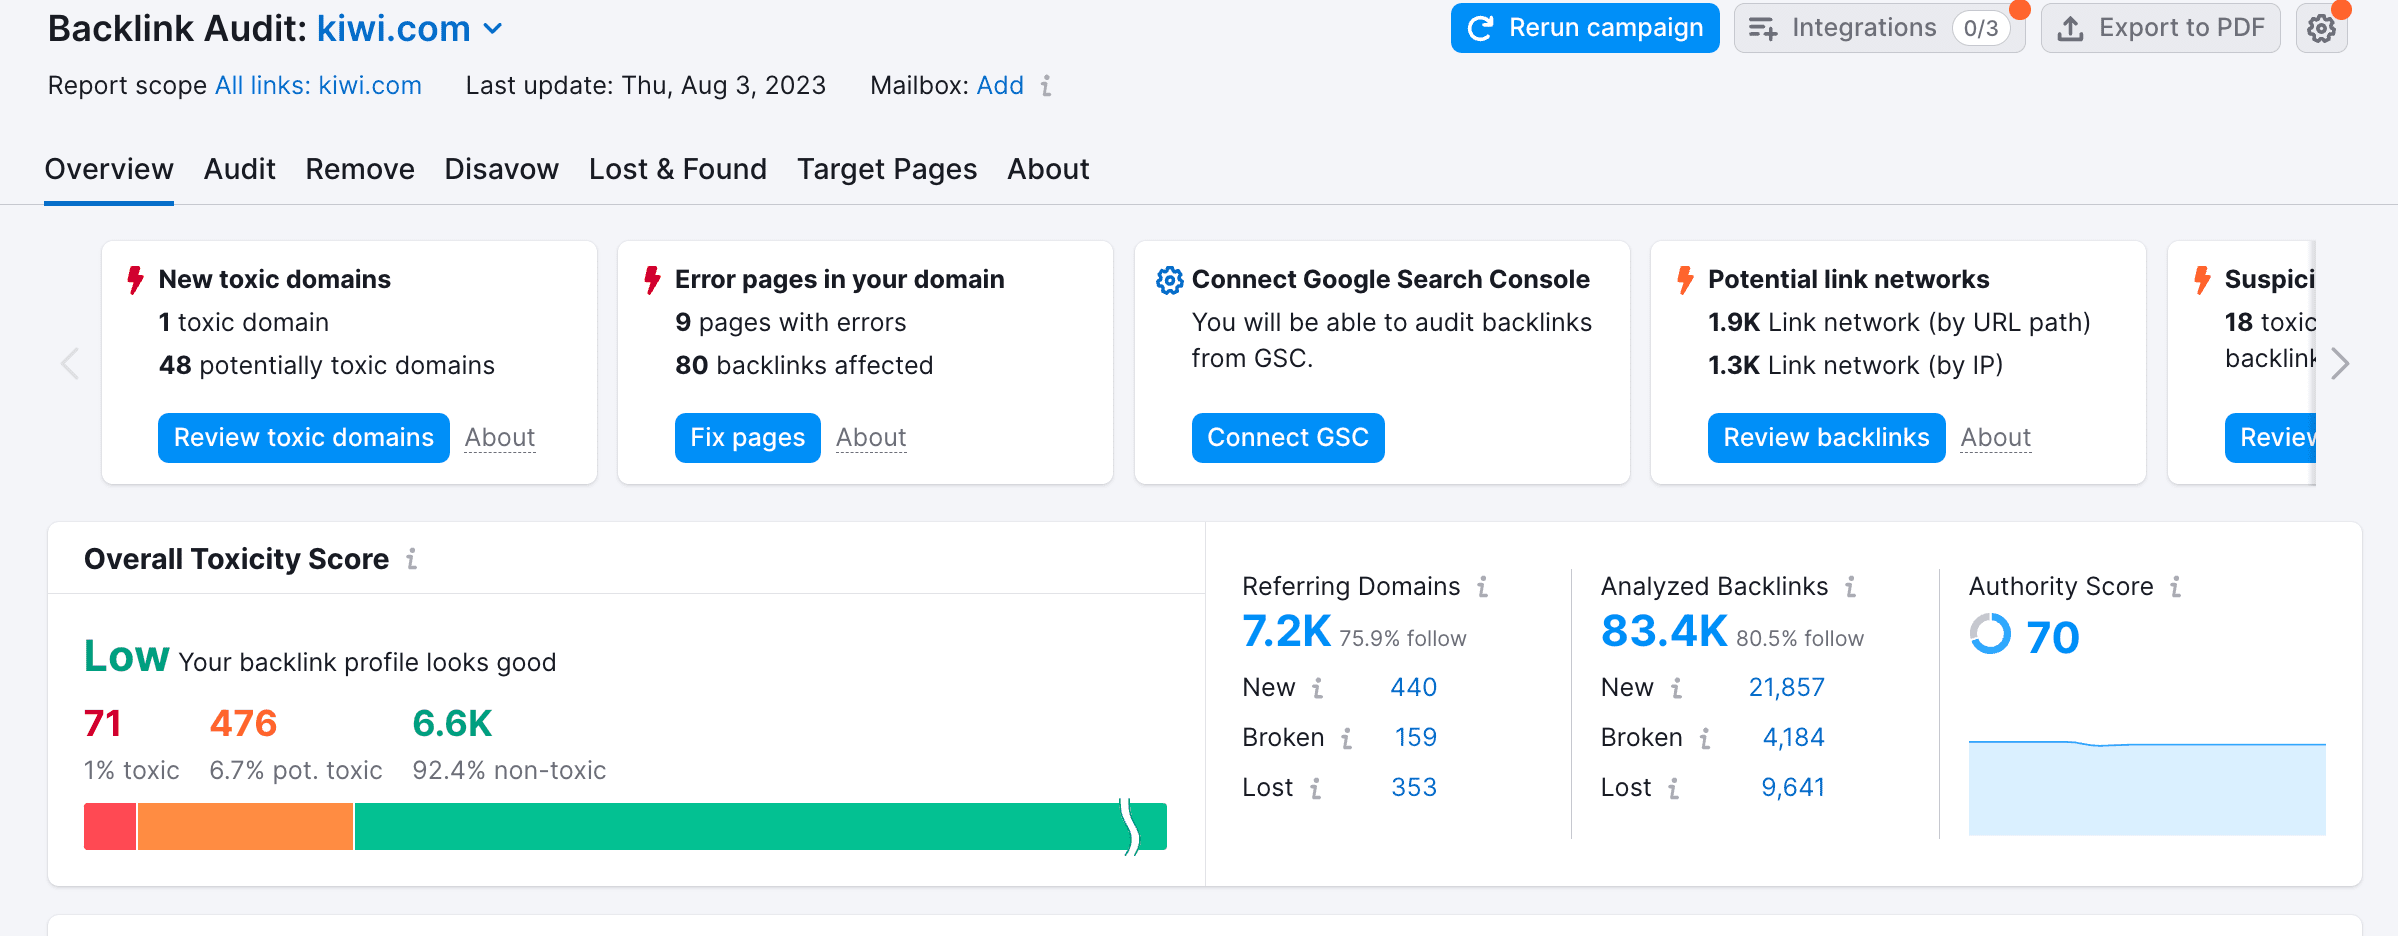The image size is (2398, 936).
Task: Click the green non-toxic bar segment
Action: pyautogui.click(x=760, y=827)
